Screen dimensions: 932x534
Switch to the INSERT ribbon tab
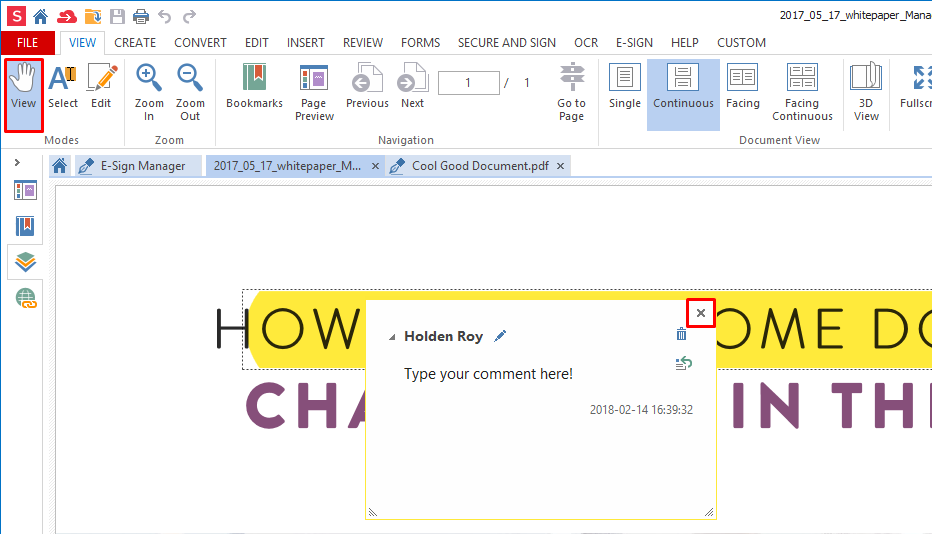pos(306,43)
